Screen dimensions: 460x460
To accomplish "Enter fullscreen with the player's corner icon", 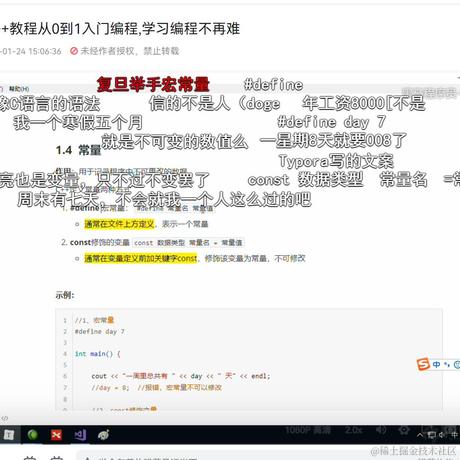I will tap(451, 429).
